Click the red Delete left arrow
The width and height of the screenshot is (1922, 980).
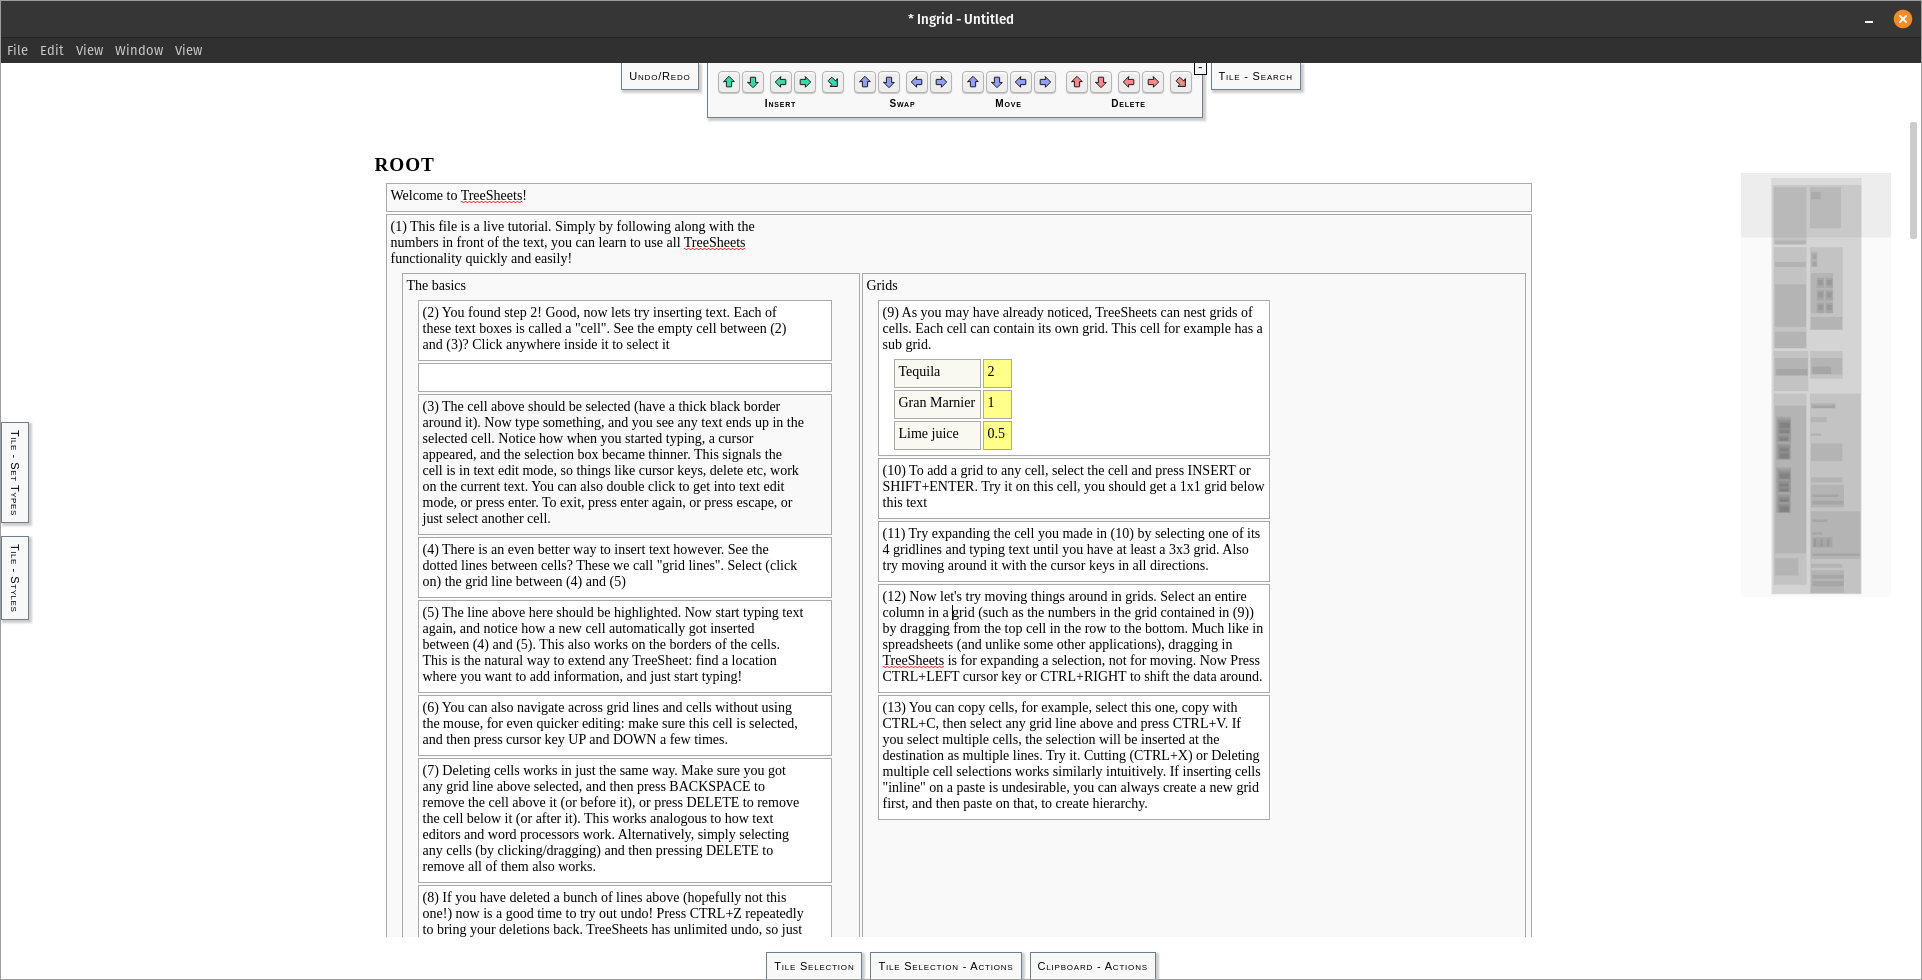pos(1129,82)
